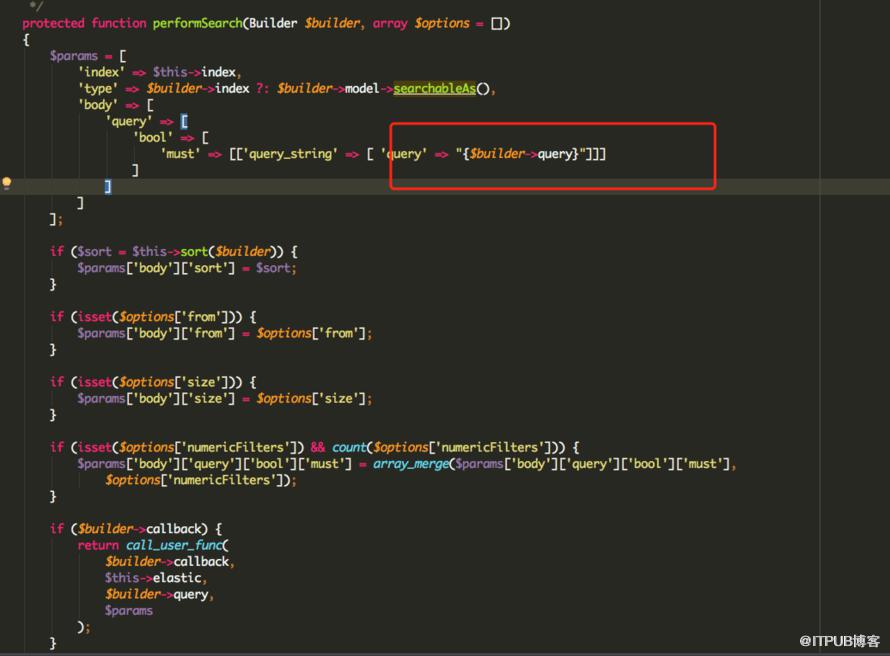Click the 'must' array key
The image size is (890, 656).
pyautogui.click(x=180, y=154)
